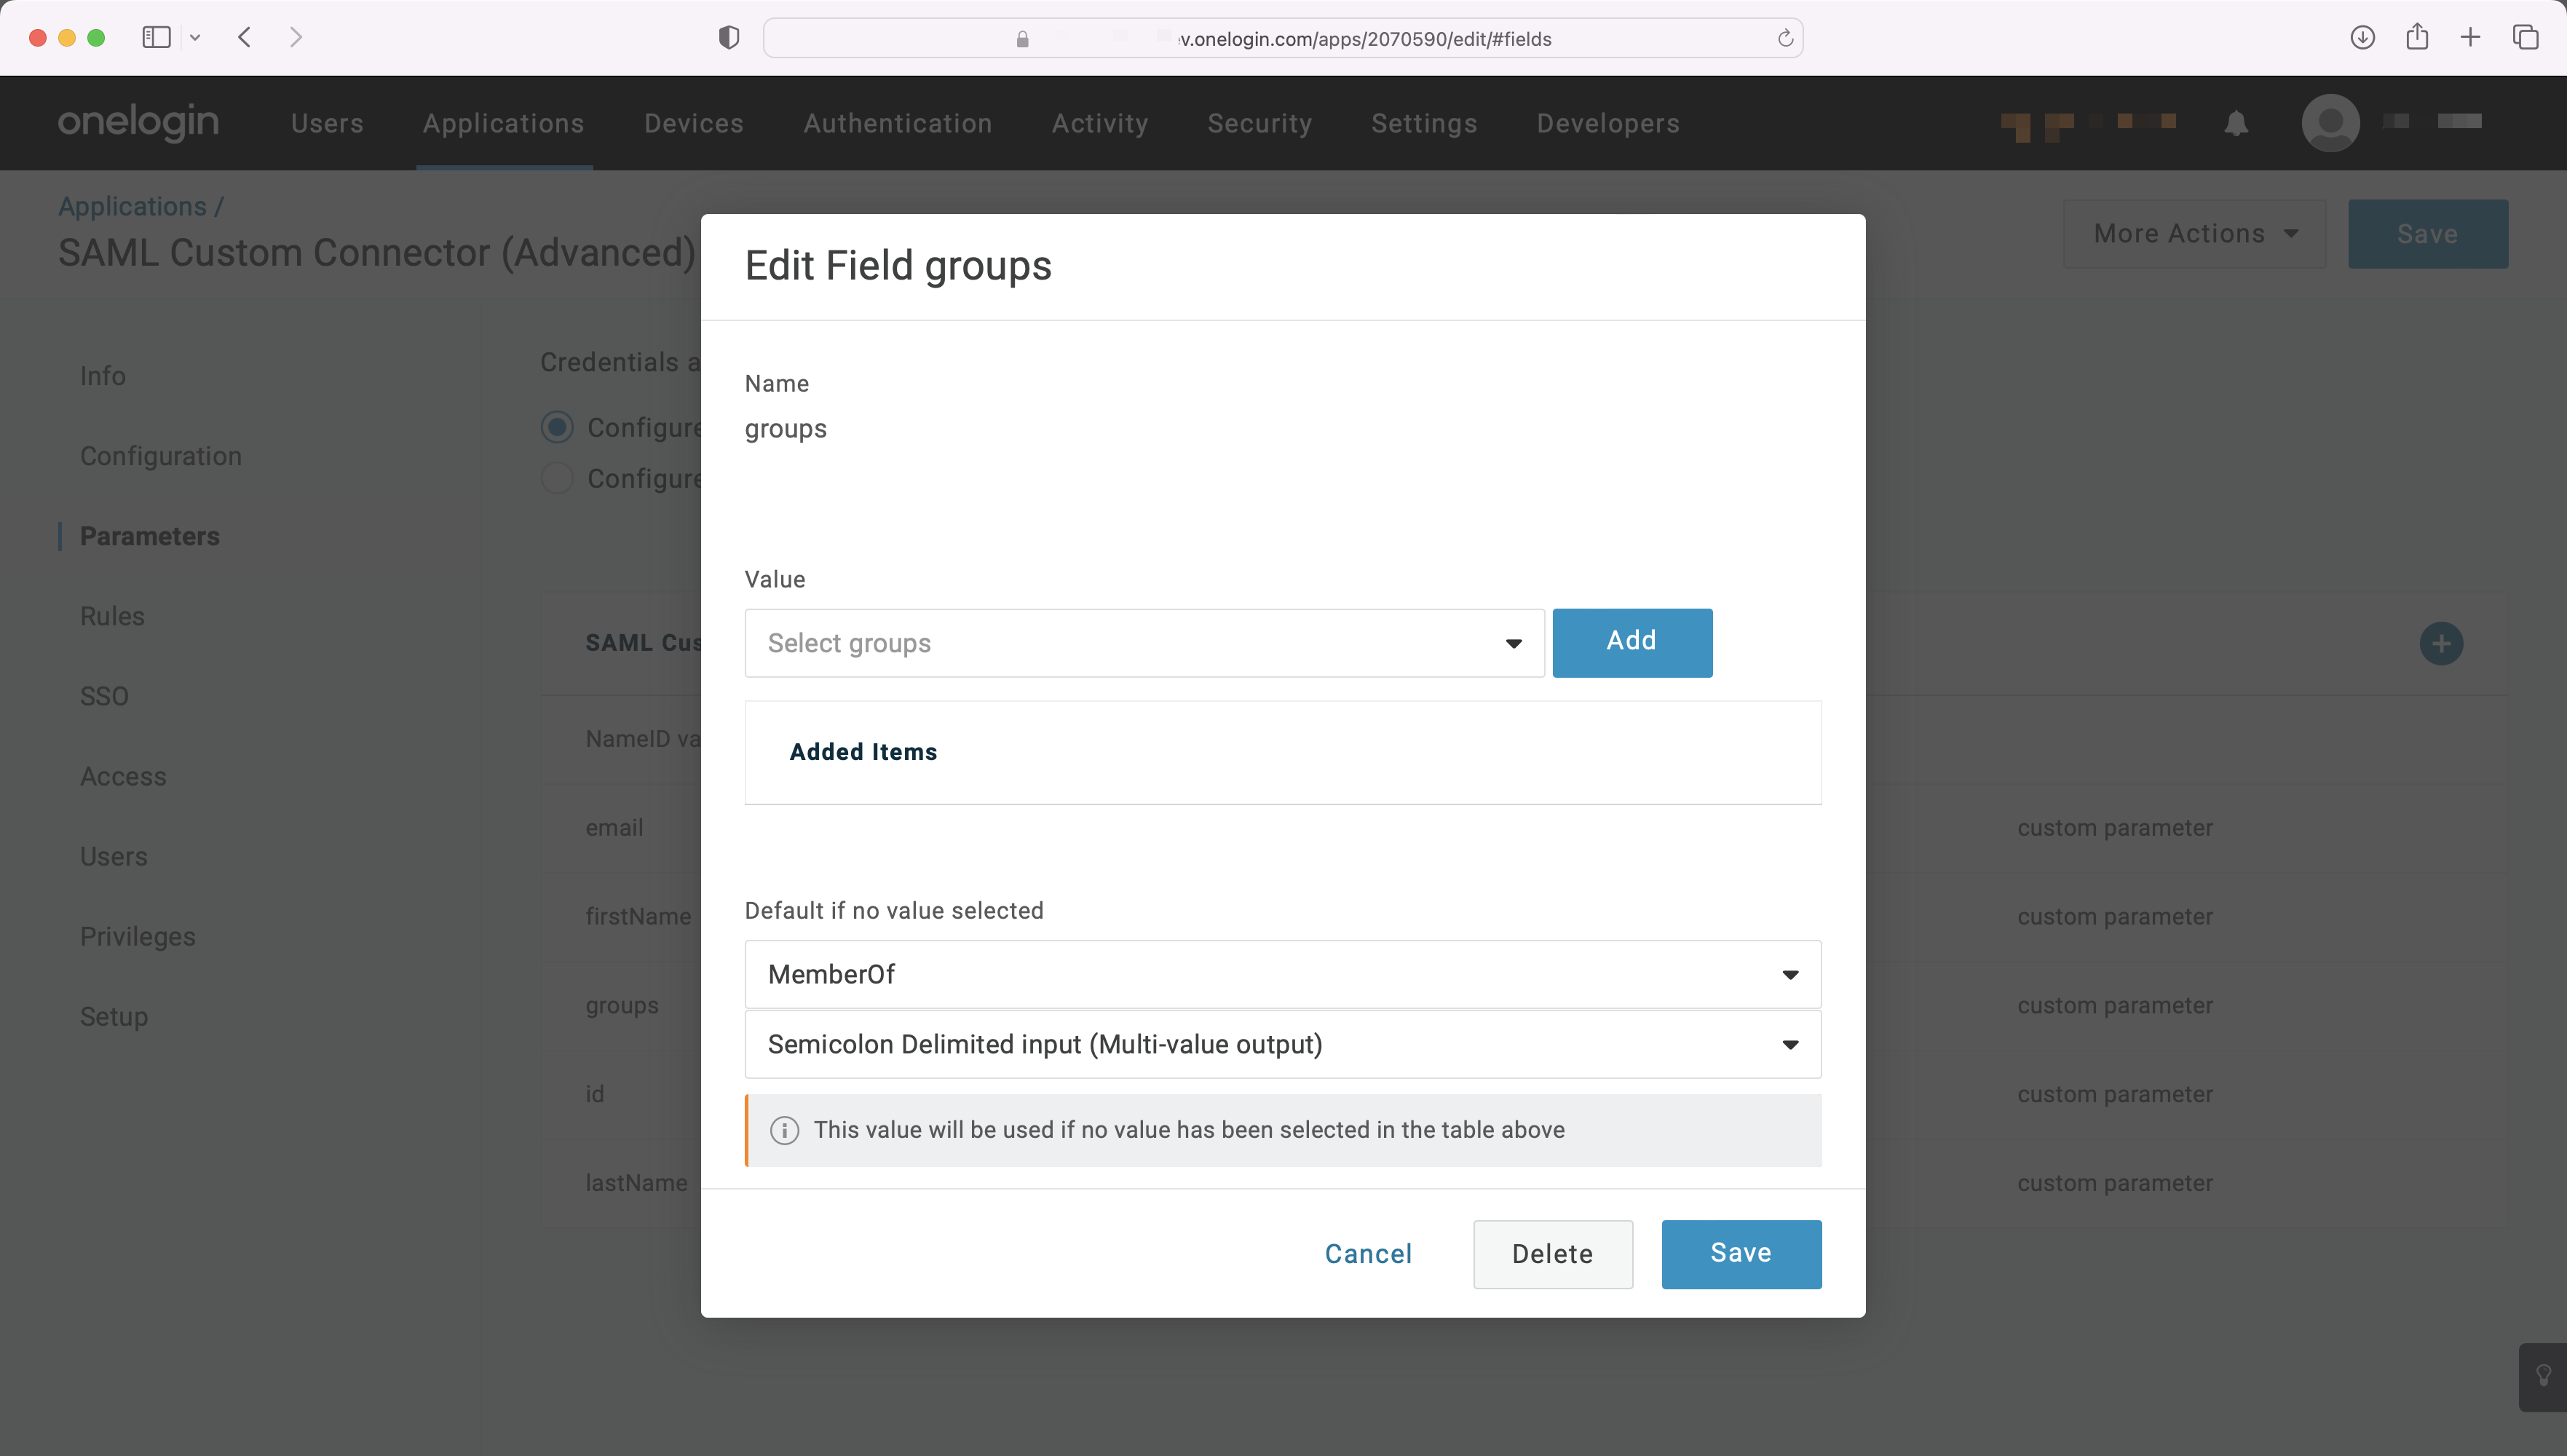Viewport: 2567px width, 1456px height.
Task: Switch to the Devices tab
Action: click(693, 123)
